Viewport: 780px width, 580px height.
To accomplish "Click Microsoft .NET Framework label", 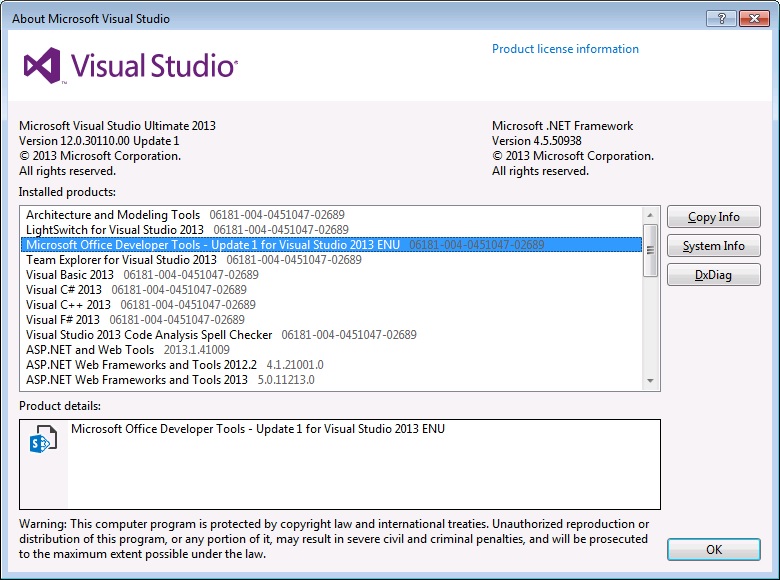I will click(563, 126).
